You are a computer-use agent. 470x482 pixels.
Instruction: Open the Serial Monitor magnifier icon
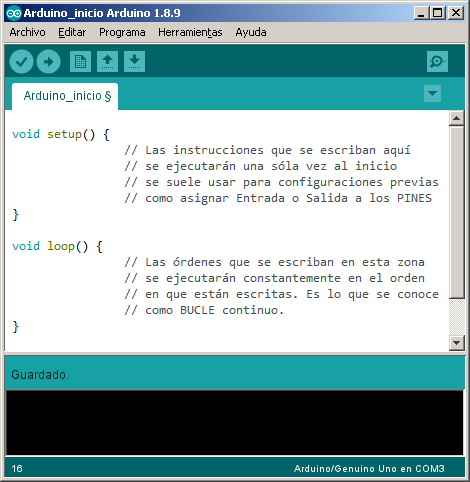(437, 61)
